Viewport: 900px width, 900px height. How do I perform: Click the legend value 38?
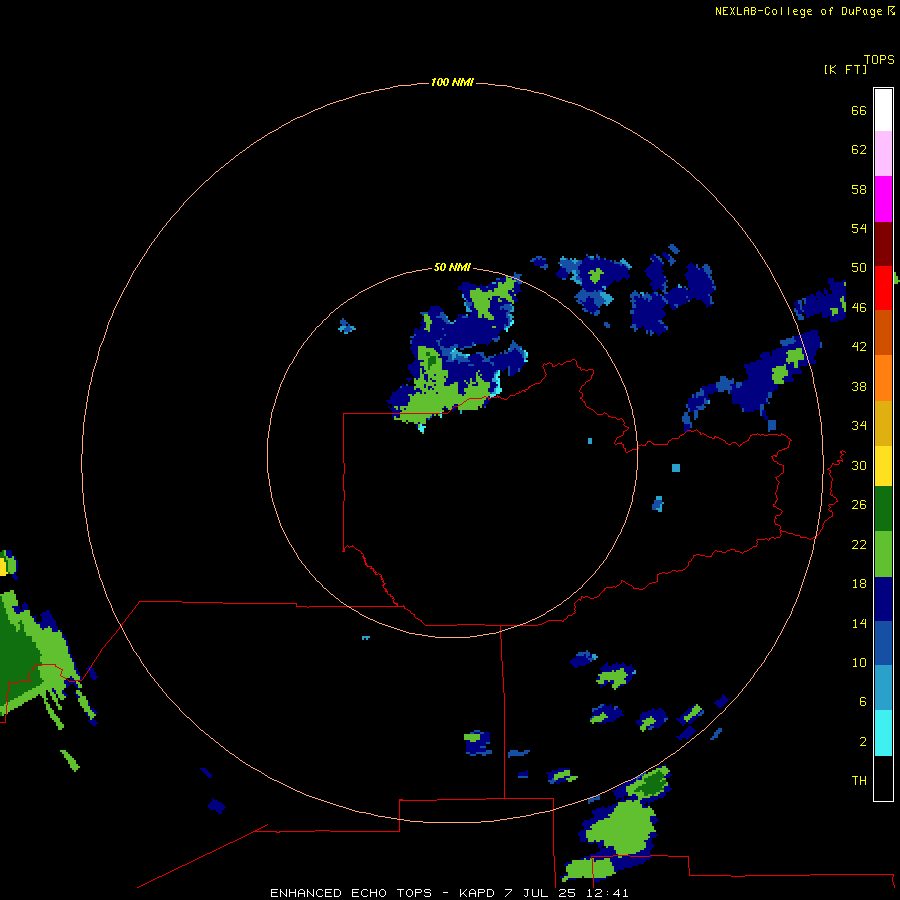coord(859,386)
